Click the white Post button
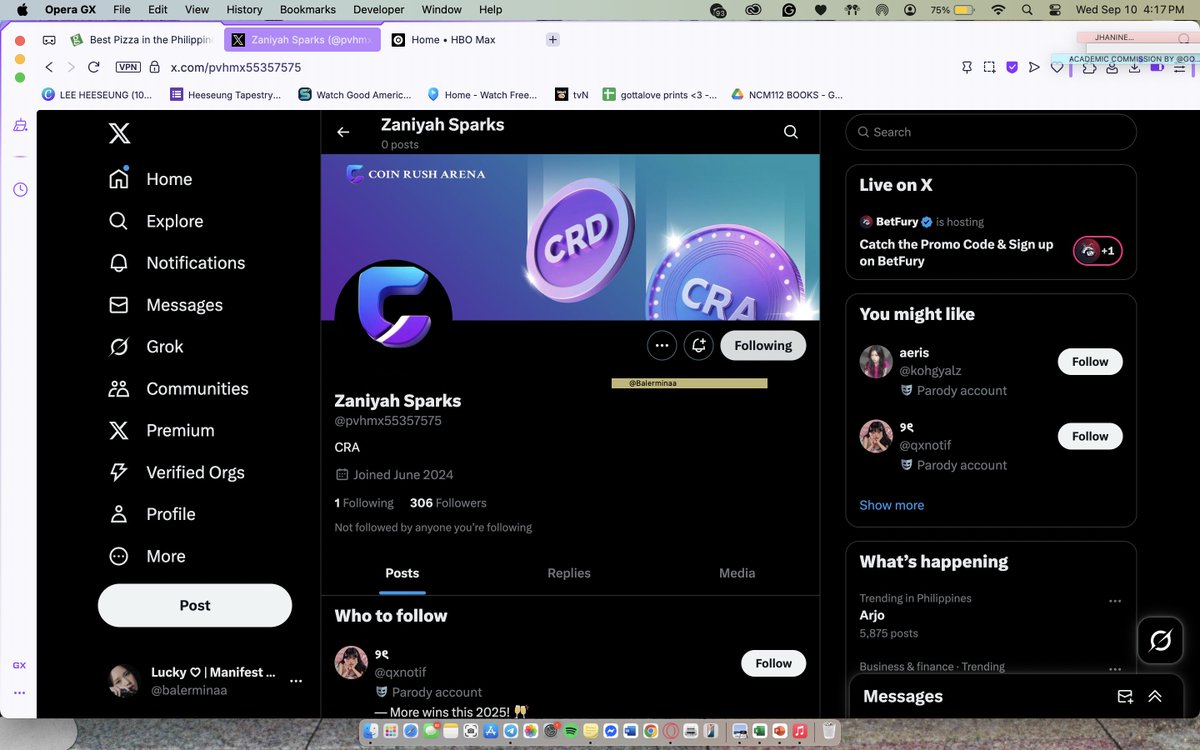 point(195,605)
